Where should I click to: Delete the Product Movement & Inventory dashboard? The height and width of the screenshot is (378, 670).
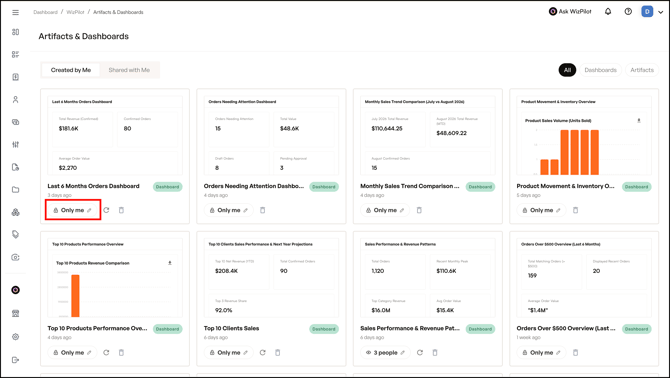[576, 210]
